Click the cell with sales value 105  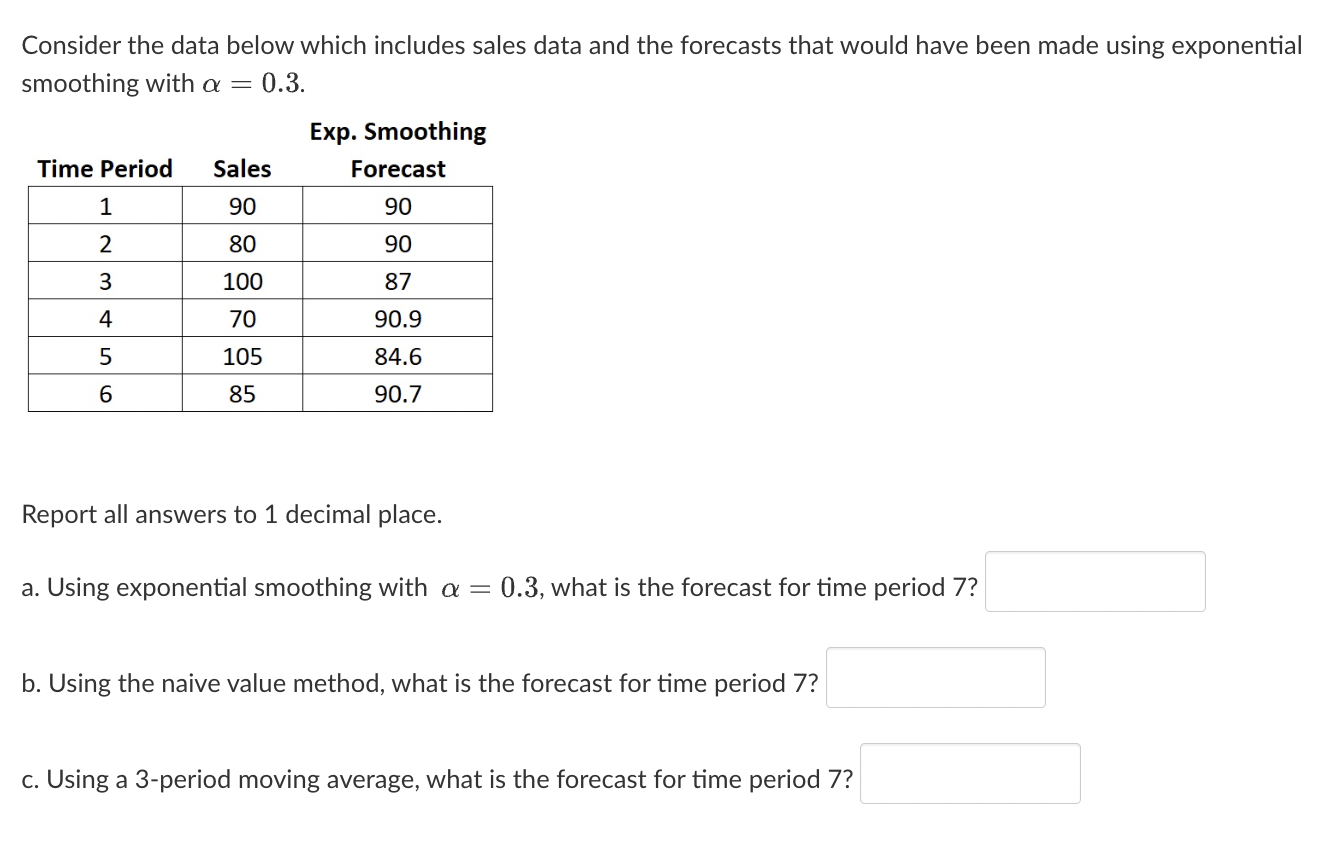240,356
